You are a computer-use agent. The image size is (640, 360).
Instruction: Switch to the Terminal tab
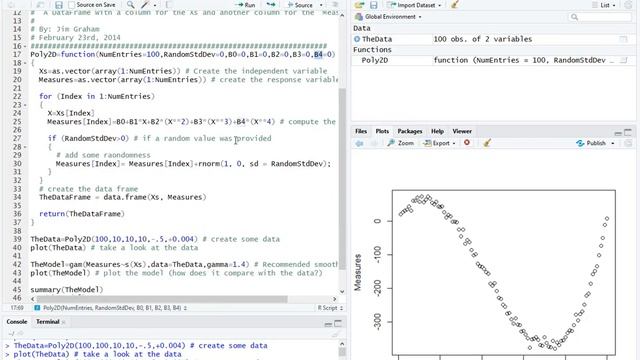47,322
